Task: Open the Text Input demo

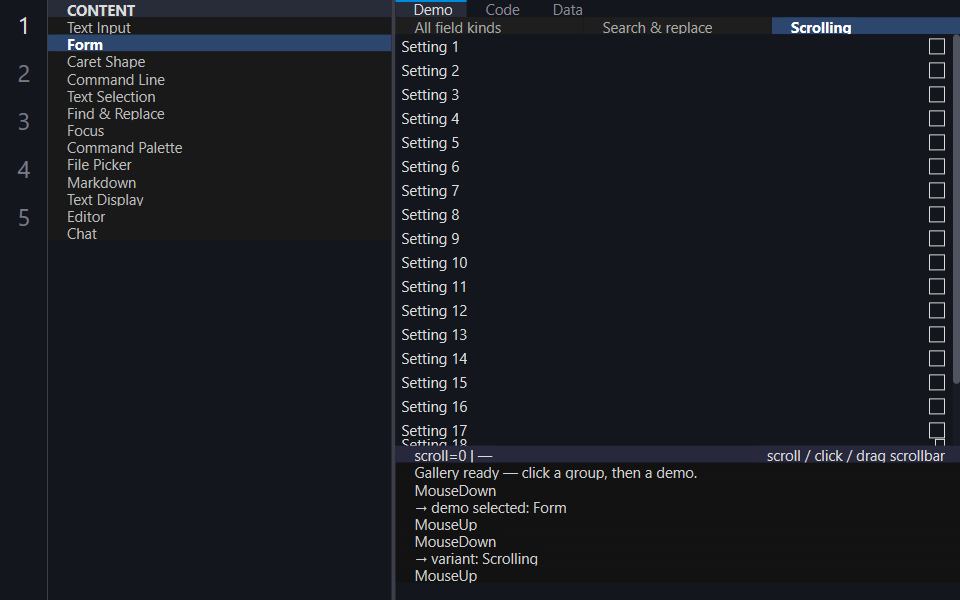Action: click(x=219, y=27)
